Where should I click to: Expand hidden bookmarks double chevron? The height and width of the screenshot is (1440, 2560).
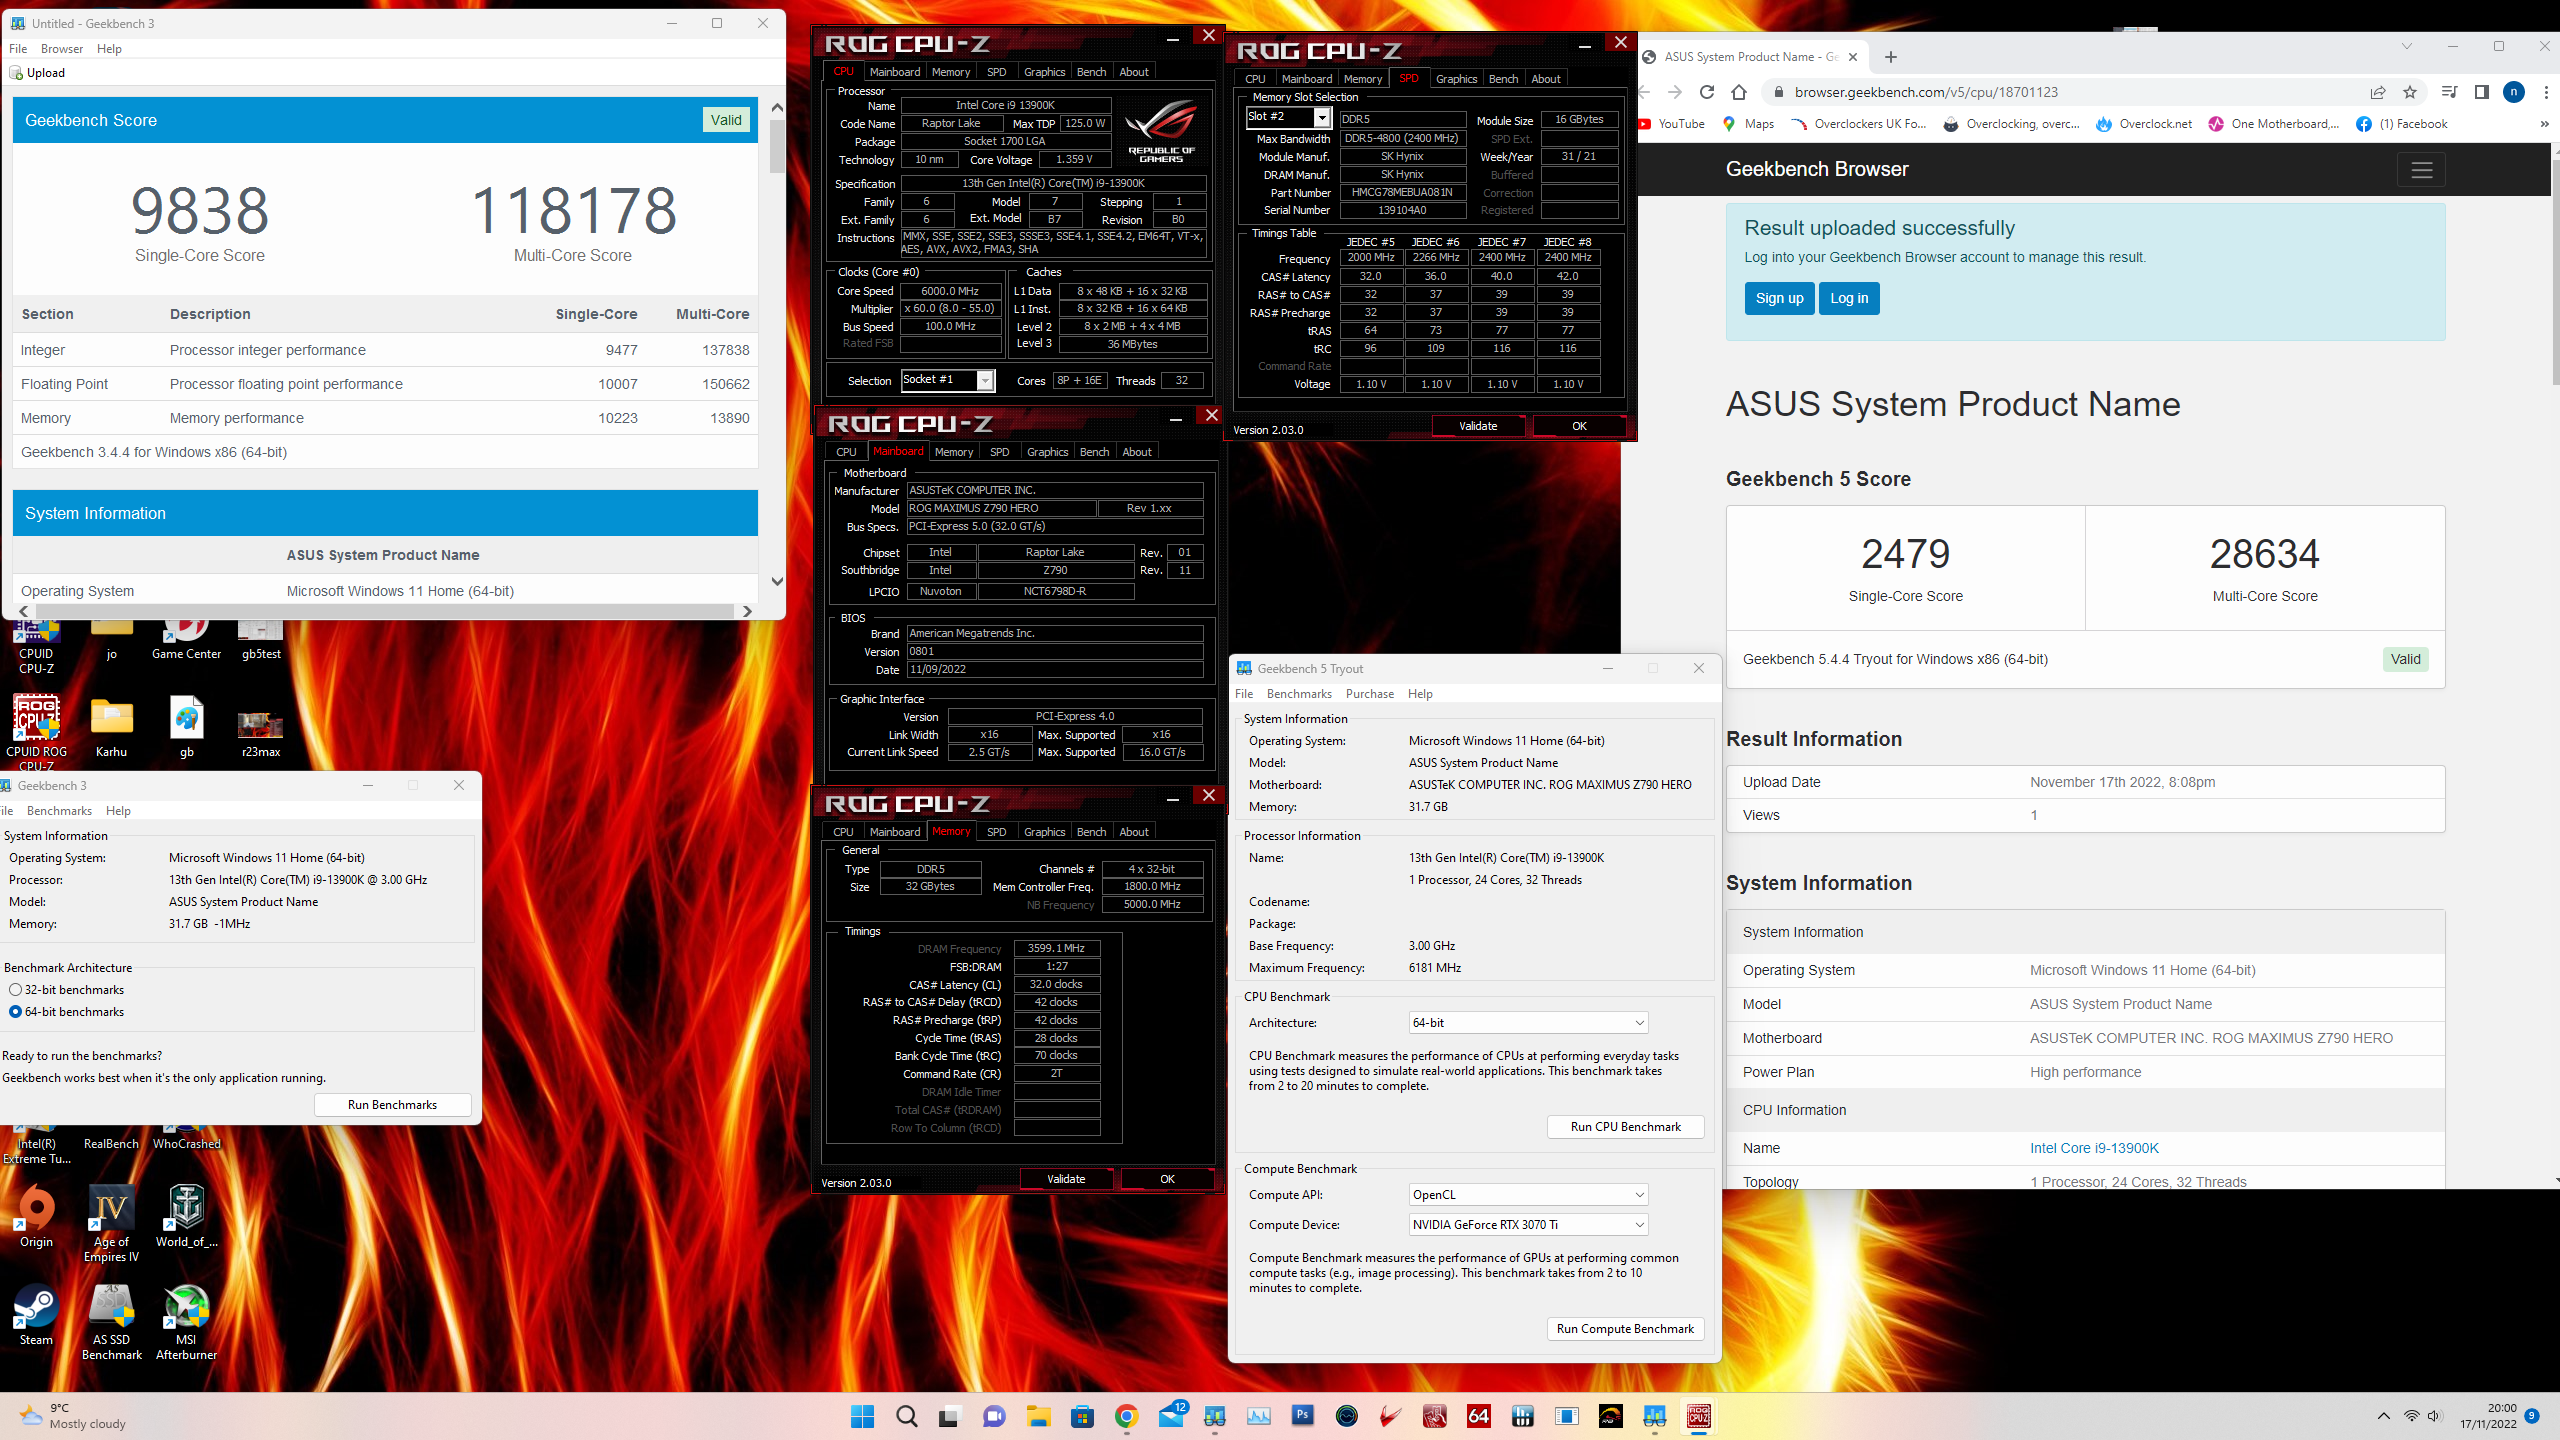coord(2544,124)
